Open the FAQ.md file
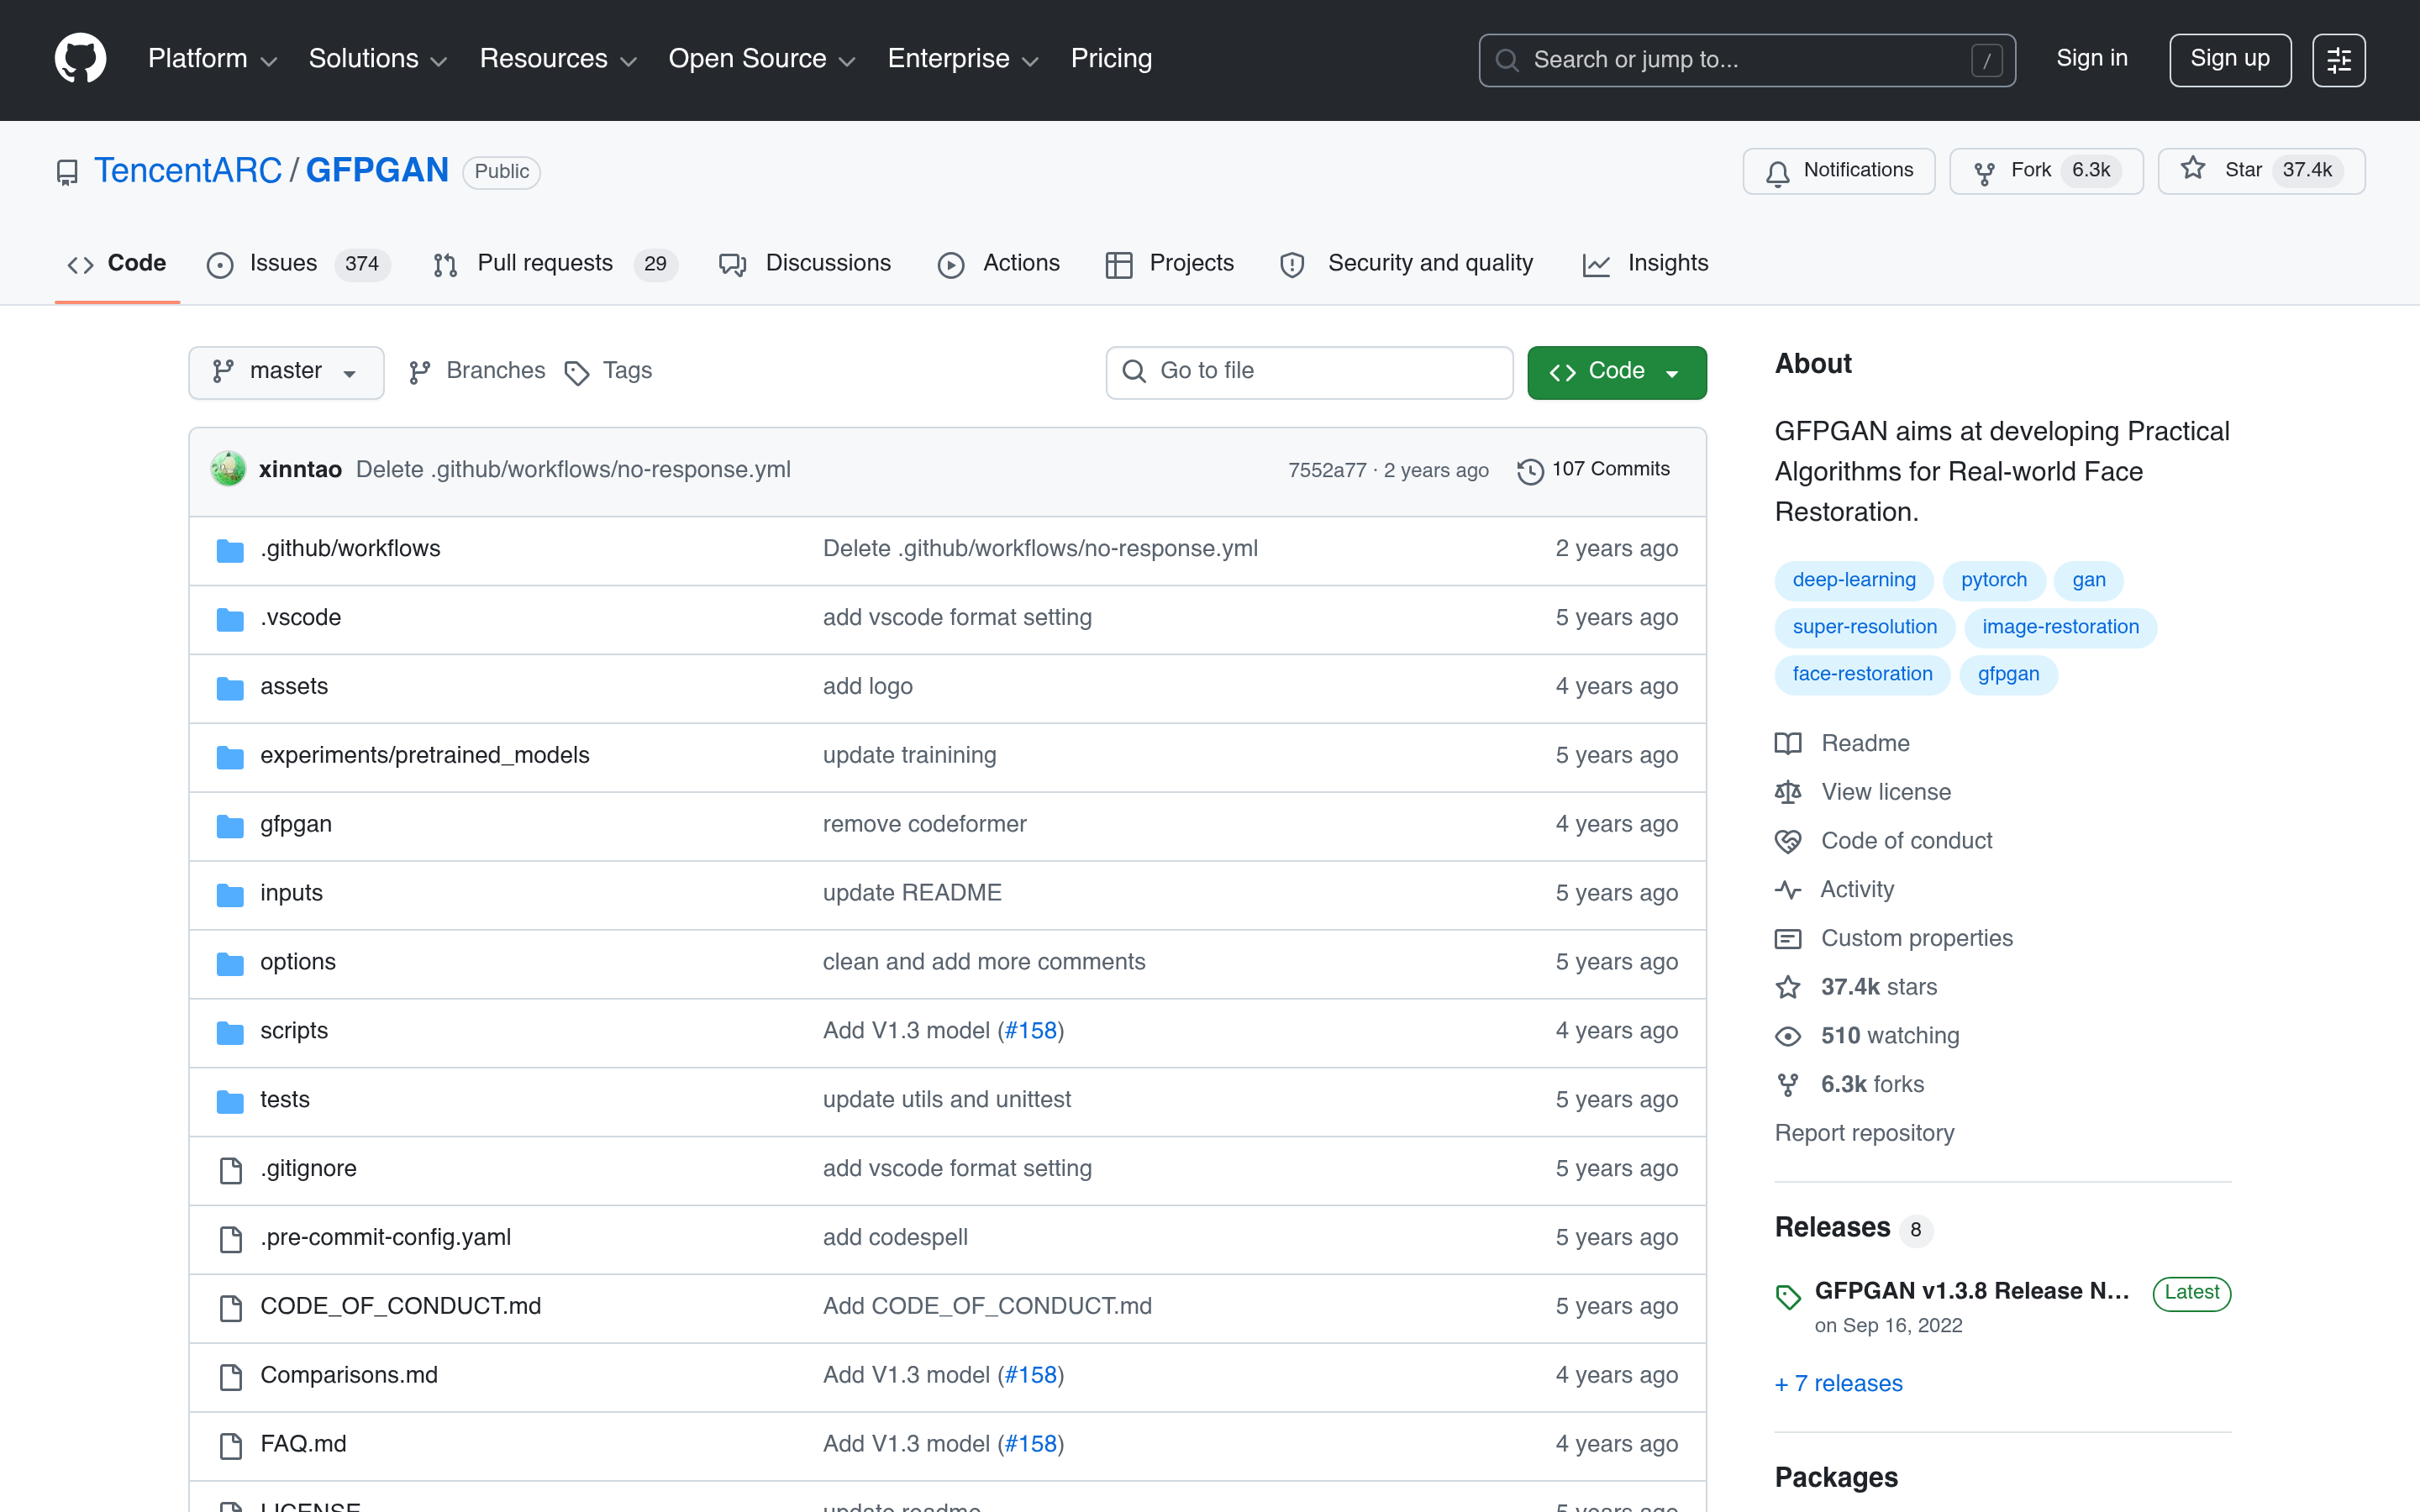 click(303, 1444)
